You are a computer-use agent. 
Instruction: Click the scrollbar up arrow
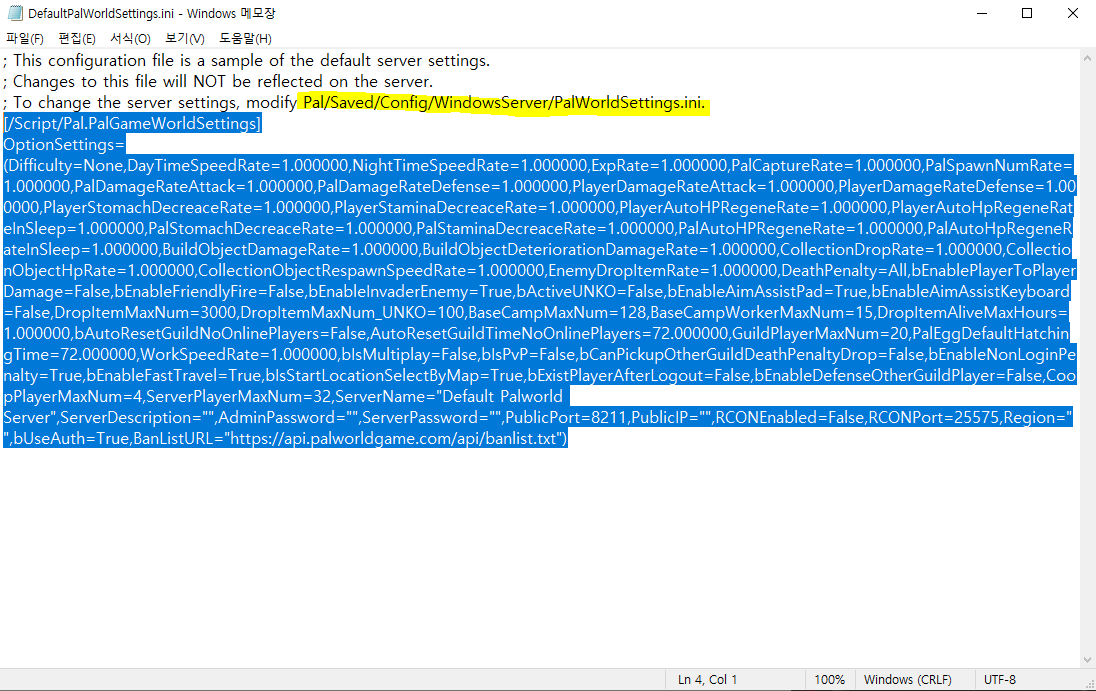click(x=1088, y=57)
